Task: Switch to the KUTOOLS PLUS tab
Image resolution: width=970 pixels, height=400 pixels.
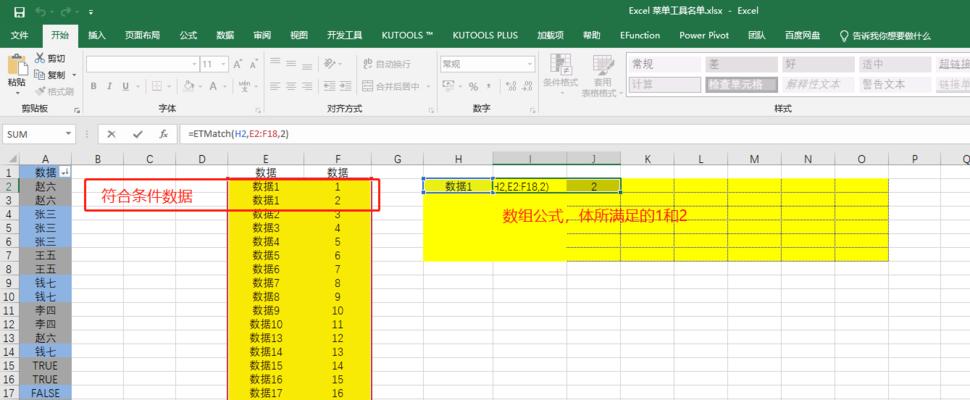Action: click(485, 35)
